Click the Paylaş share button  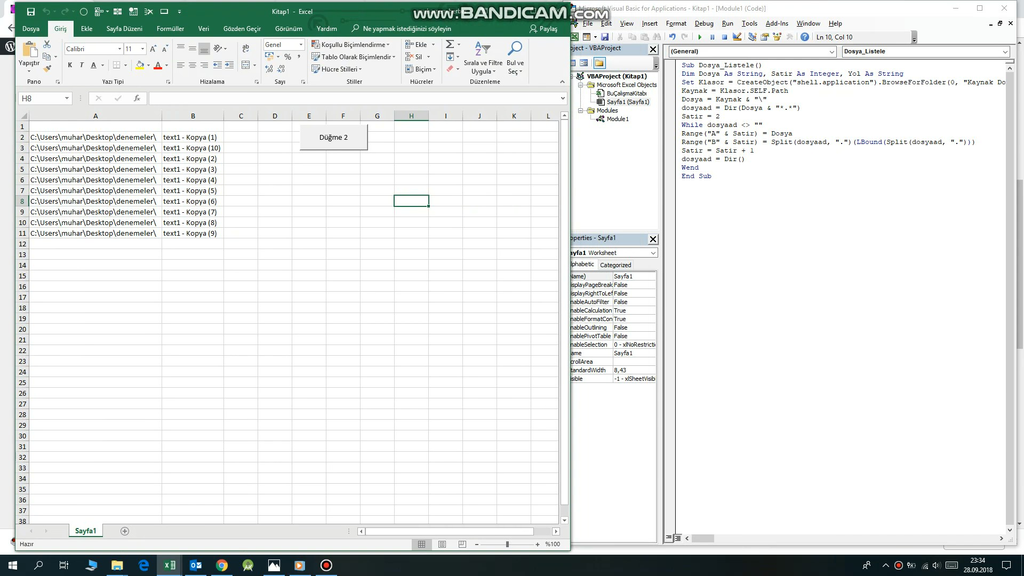point(543,29)
